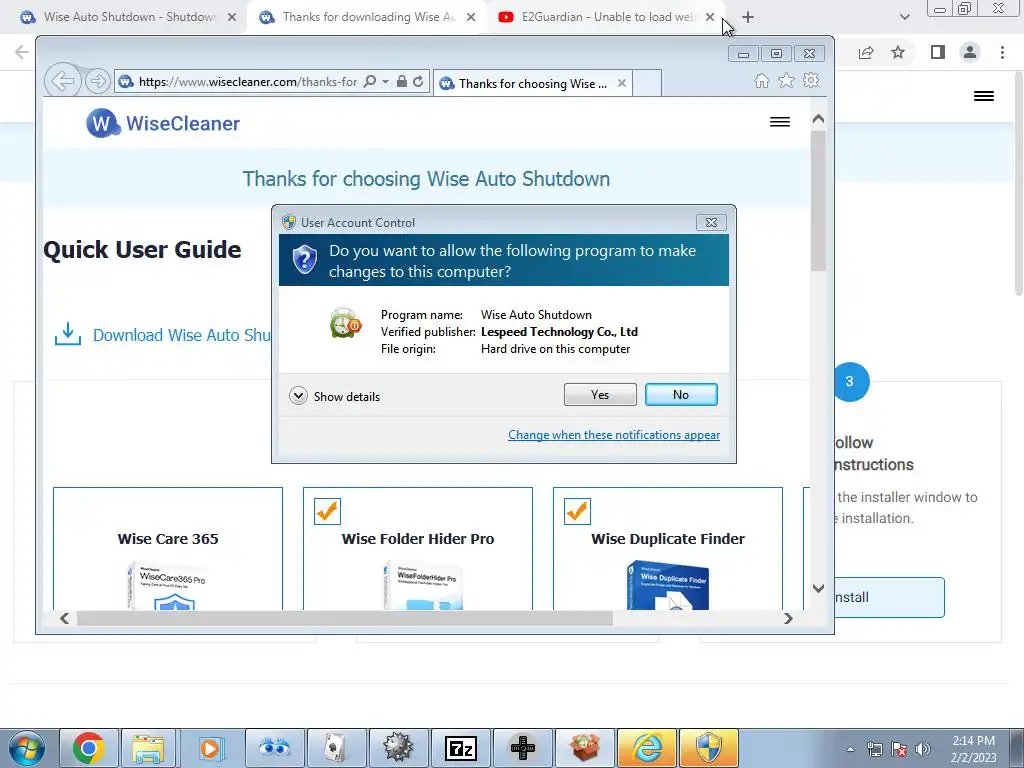Screen dimensions: 1024x768
Task: Click No in the User Account Control dialog
Action: pos(680,394)
